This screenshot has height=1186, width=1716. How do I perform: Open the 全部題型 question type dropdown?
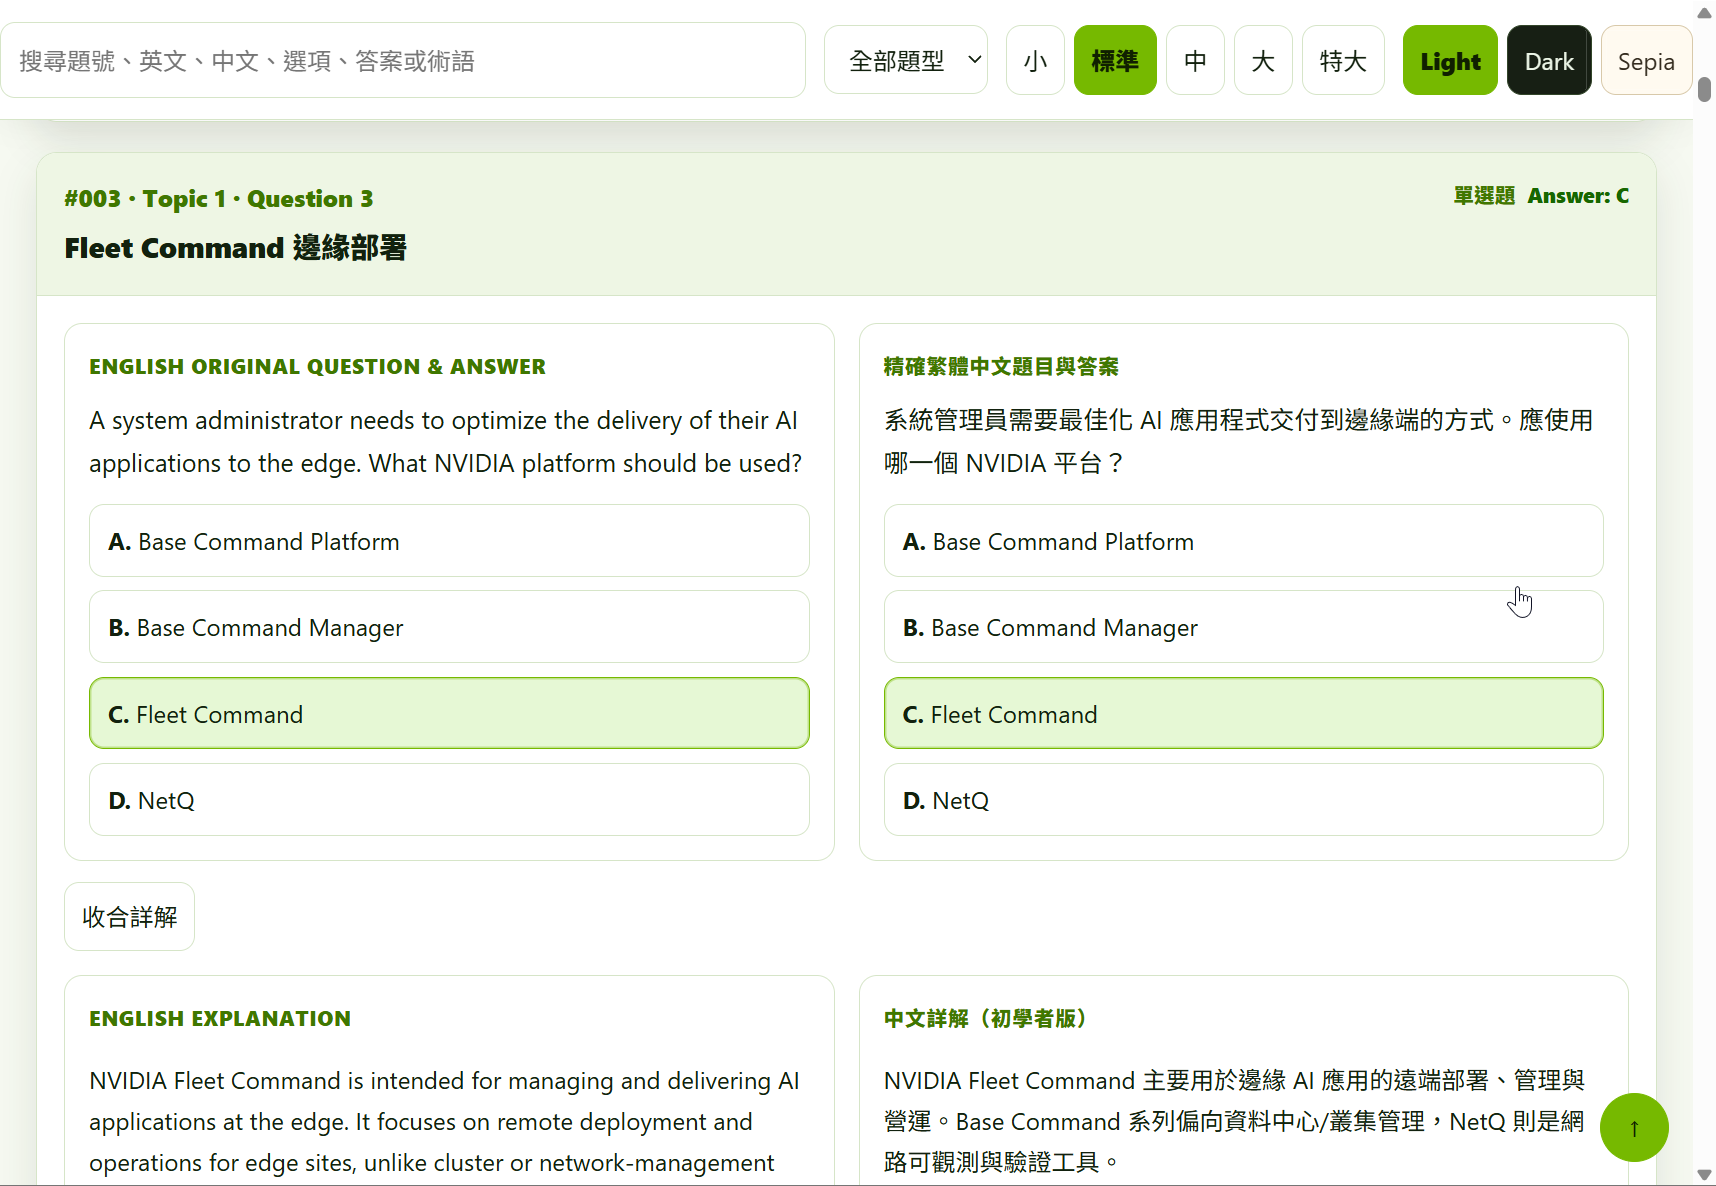(x=906, y=61)
